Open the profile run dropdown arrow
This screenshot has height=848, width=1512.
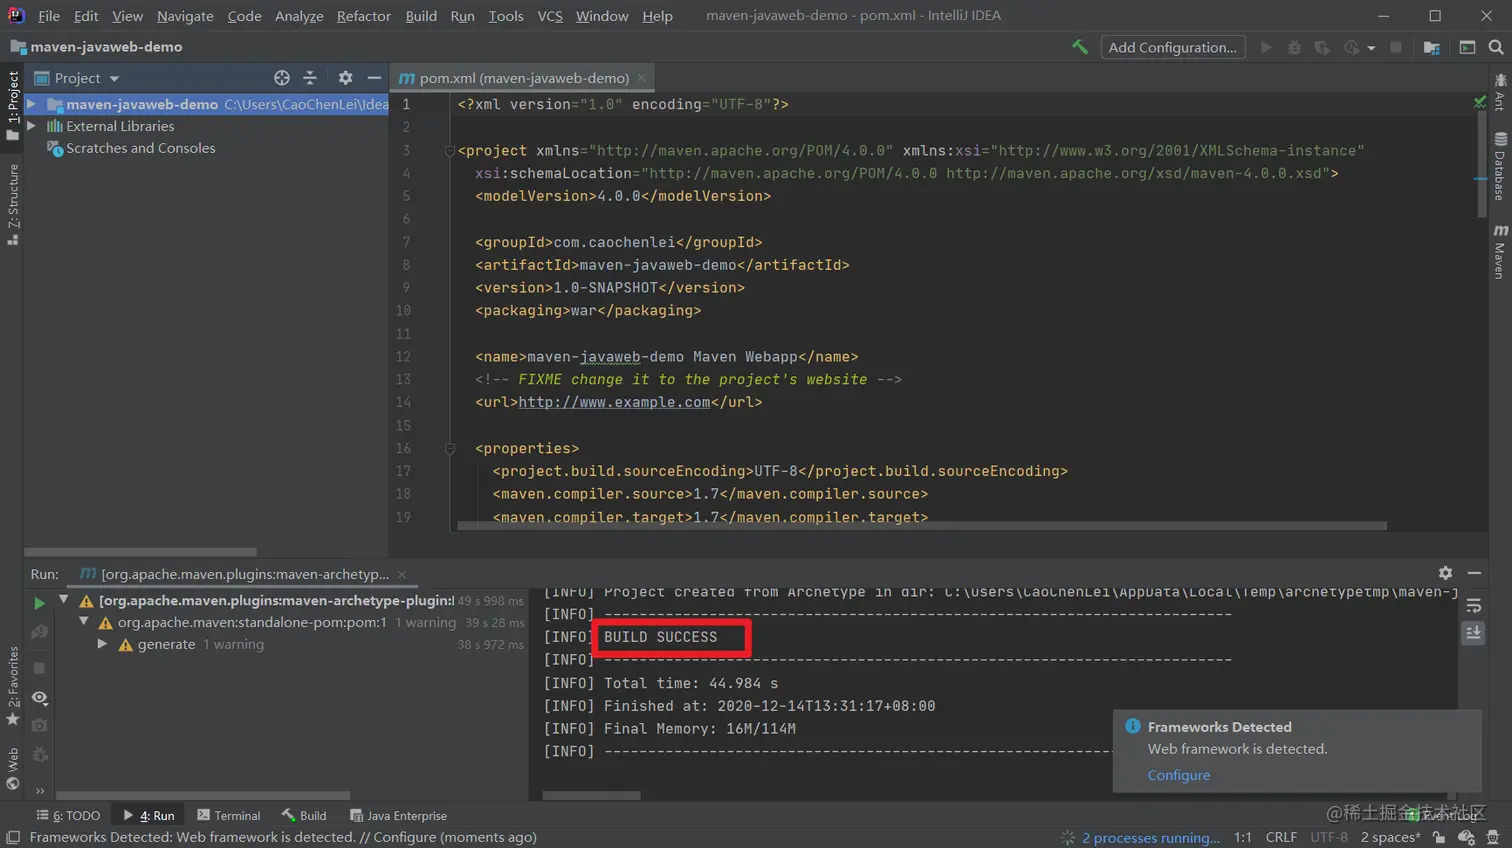1371,48
